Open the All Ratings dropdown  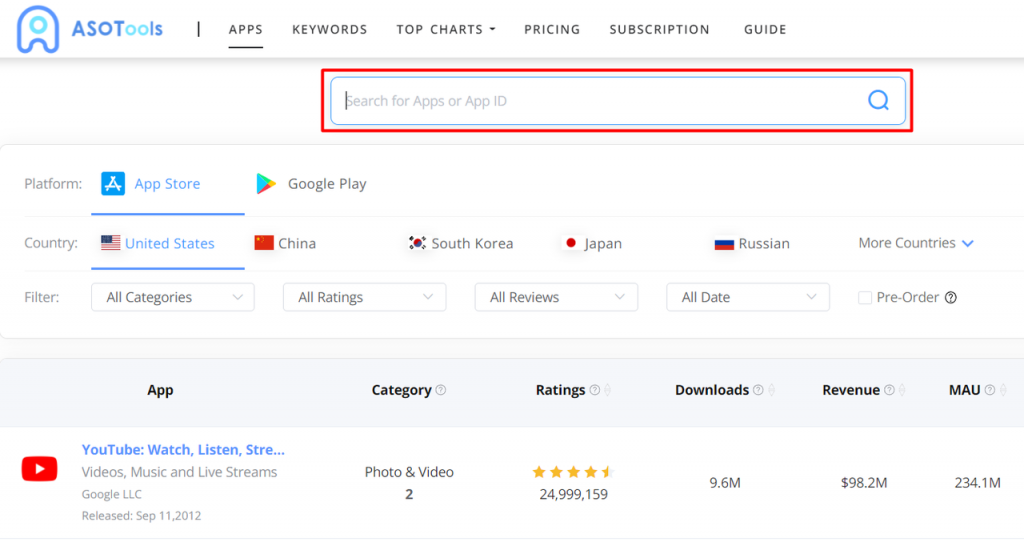click(364, 297)
